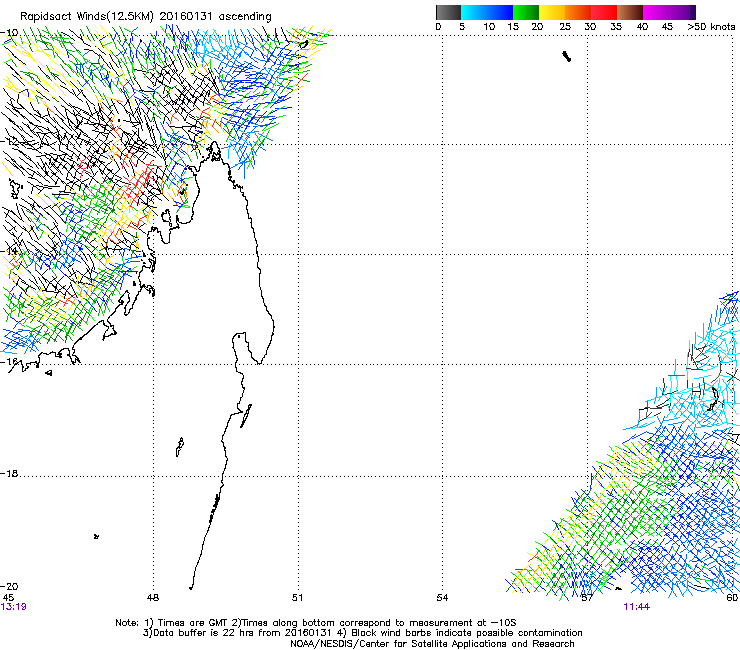The height and width of the screenshot is (650, 740).
Task: Click the legend tick label '40'
Action: tap(642, 27)
